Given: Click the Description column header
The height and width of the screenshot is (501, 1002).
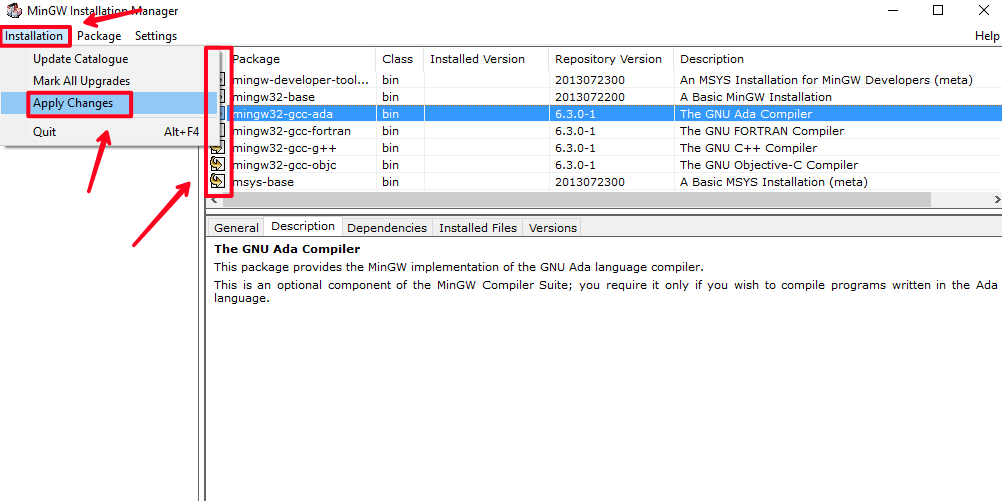Looking at the screenshot, I should [837, 59].
